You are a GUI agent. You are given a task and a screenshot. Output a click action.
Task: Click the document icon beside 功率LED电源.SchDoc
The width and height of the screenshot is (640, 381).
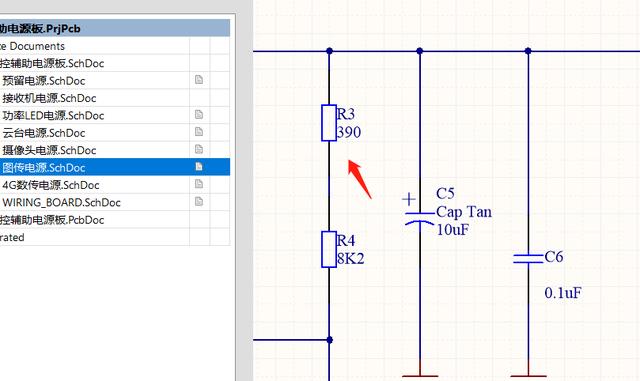coord(199,114)
